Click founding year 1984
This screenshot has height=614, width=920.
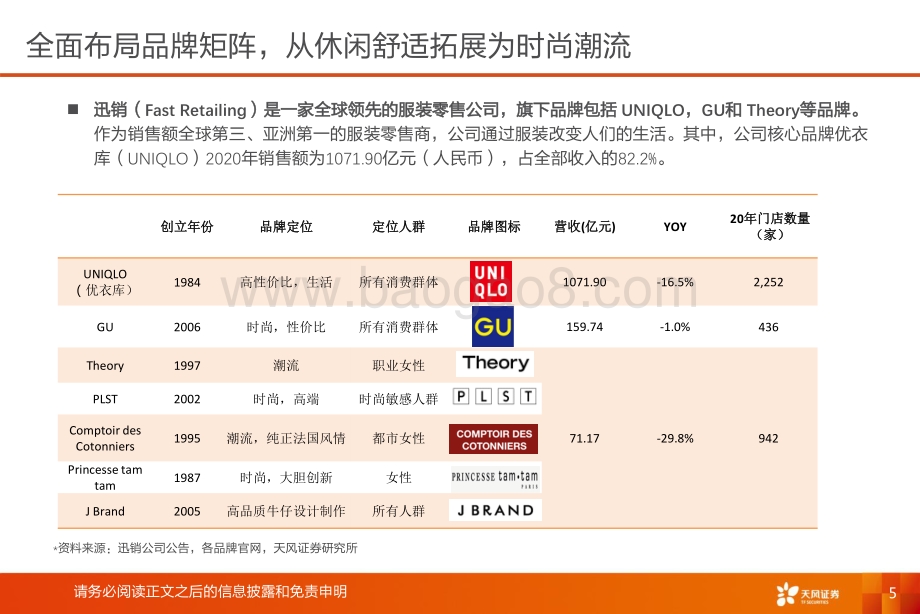point(187,282)
